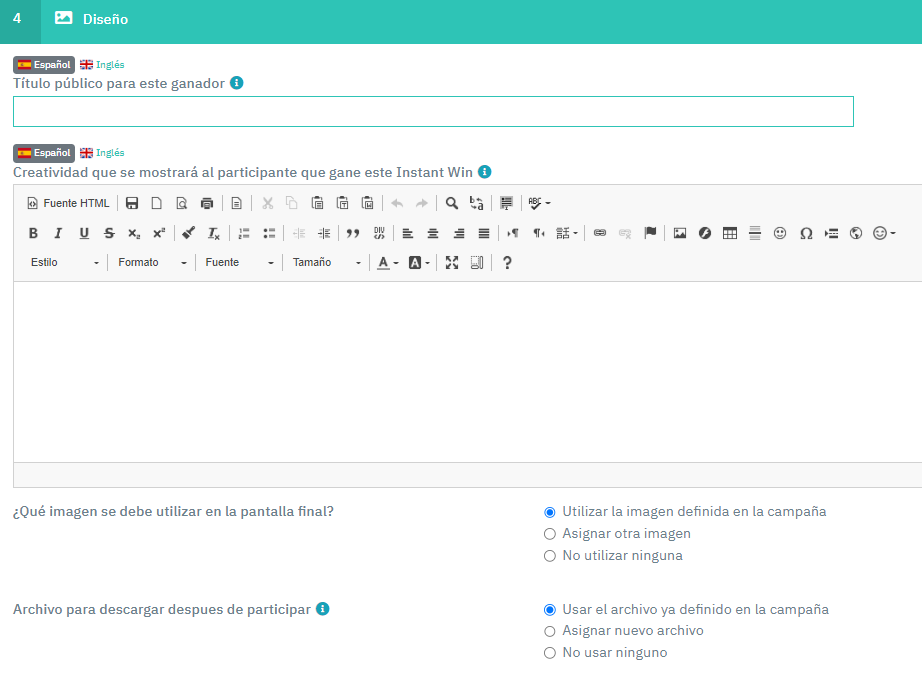Insert an image via toolbar
The height and width of the screenshot is (690, 922).
coord(680,234)
